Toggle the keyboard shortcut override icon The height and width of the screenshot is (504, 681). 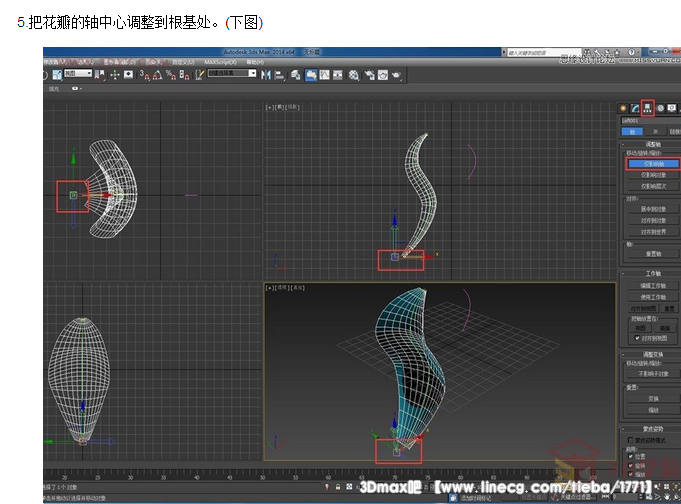click(129, 75)
